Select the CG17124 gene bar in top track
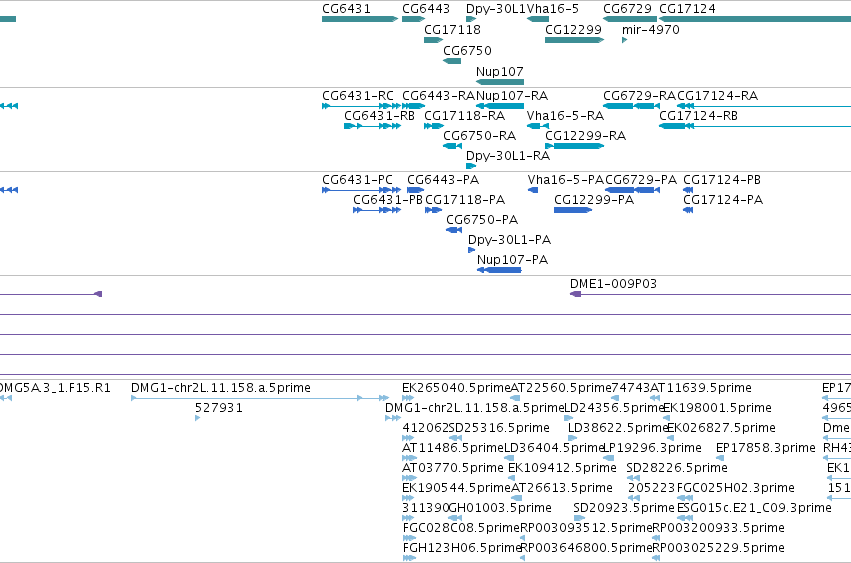The image size is (851, 563). [x=755, y=19]
